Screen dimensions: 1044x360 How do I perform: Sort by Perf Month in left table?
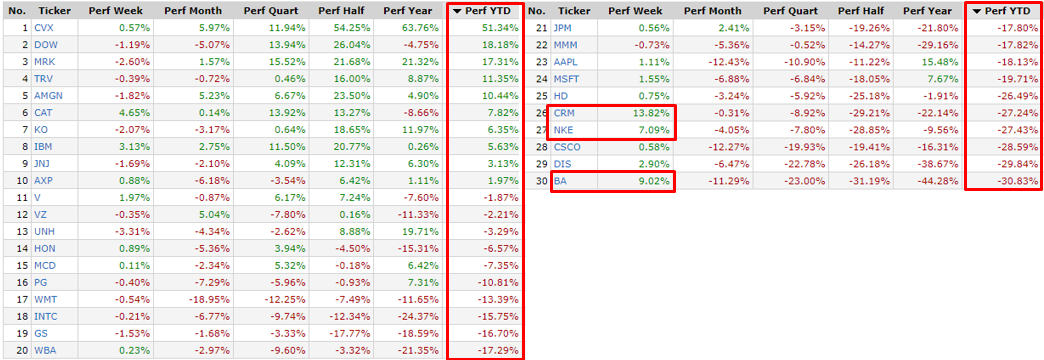194,11
